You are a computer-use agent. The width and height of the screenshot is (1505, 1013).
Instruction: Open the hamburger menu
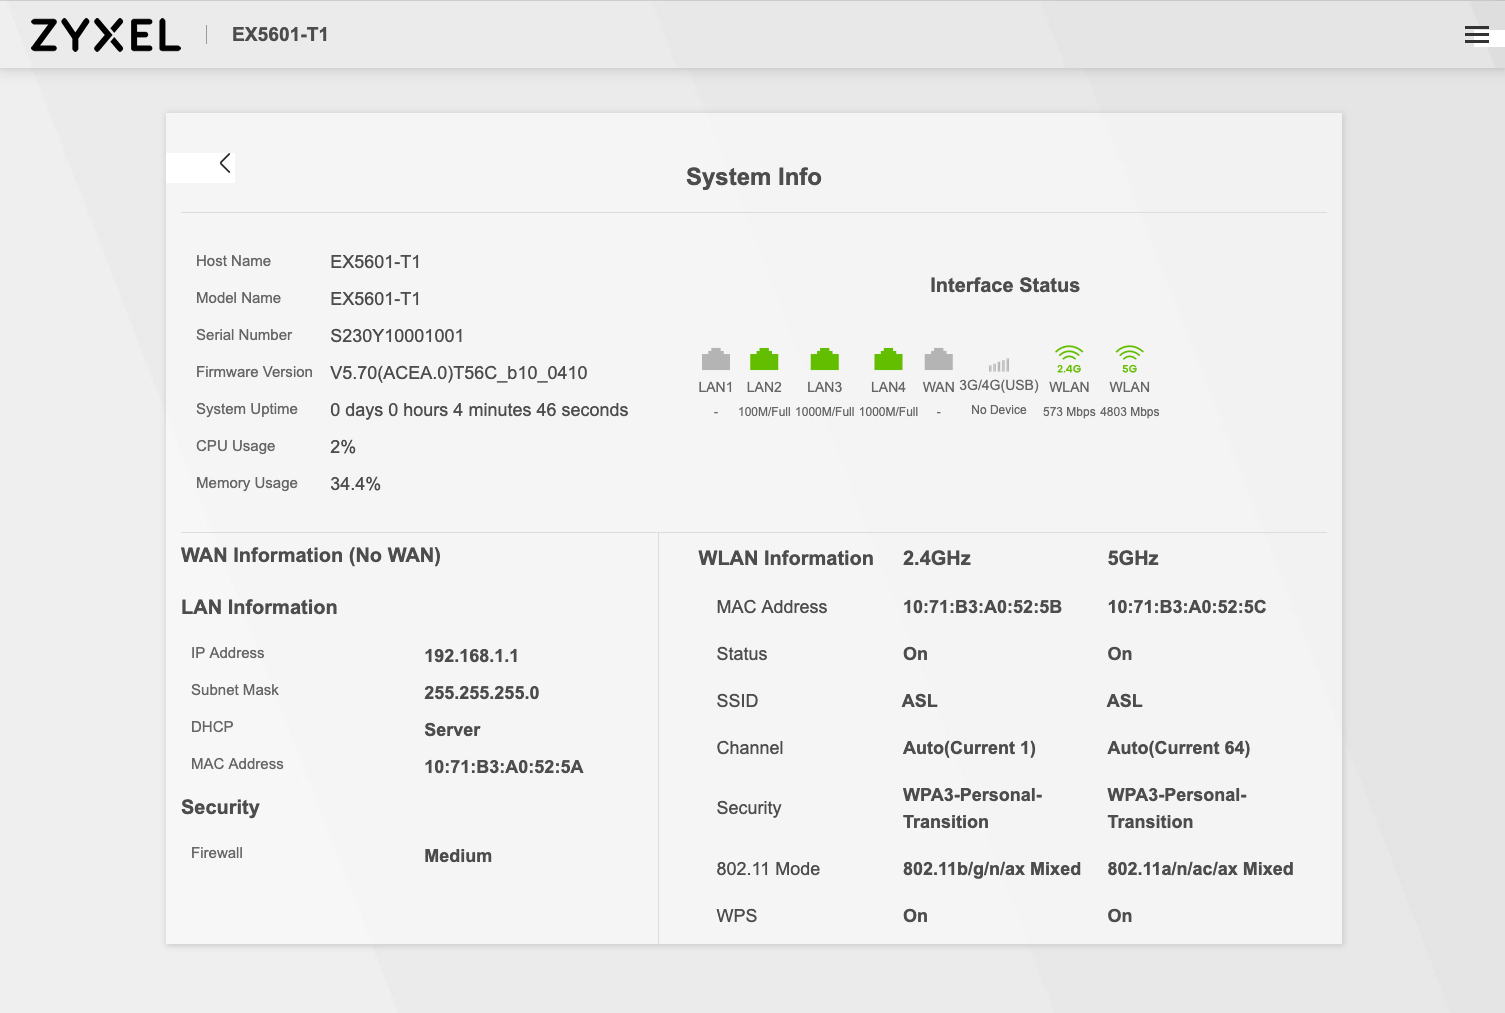1476,35
